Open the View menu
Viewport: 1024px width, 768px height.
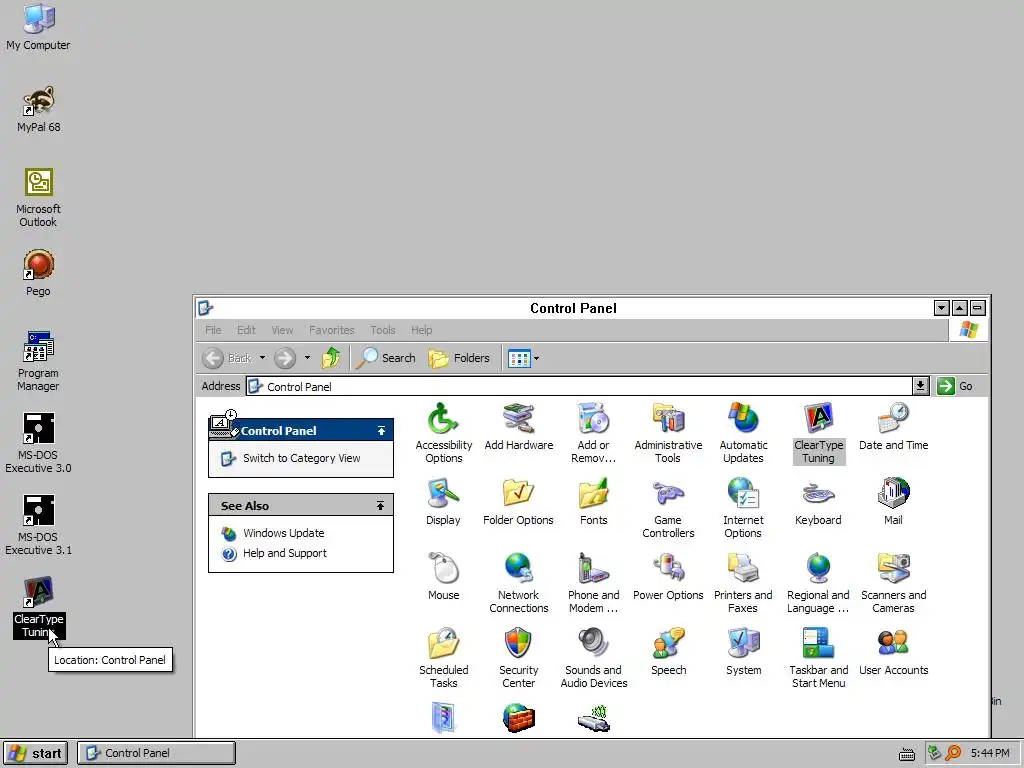coord(282,330)
